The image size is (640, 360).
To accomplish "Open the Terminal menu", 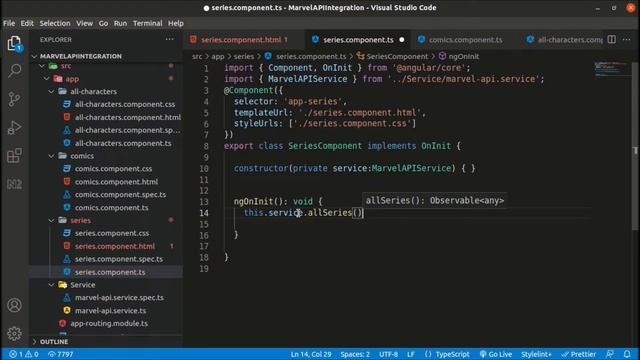I will click(147, 23).
